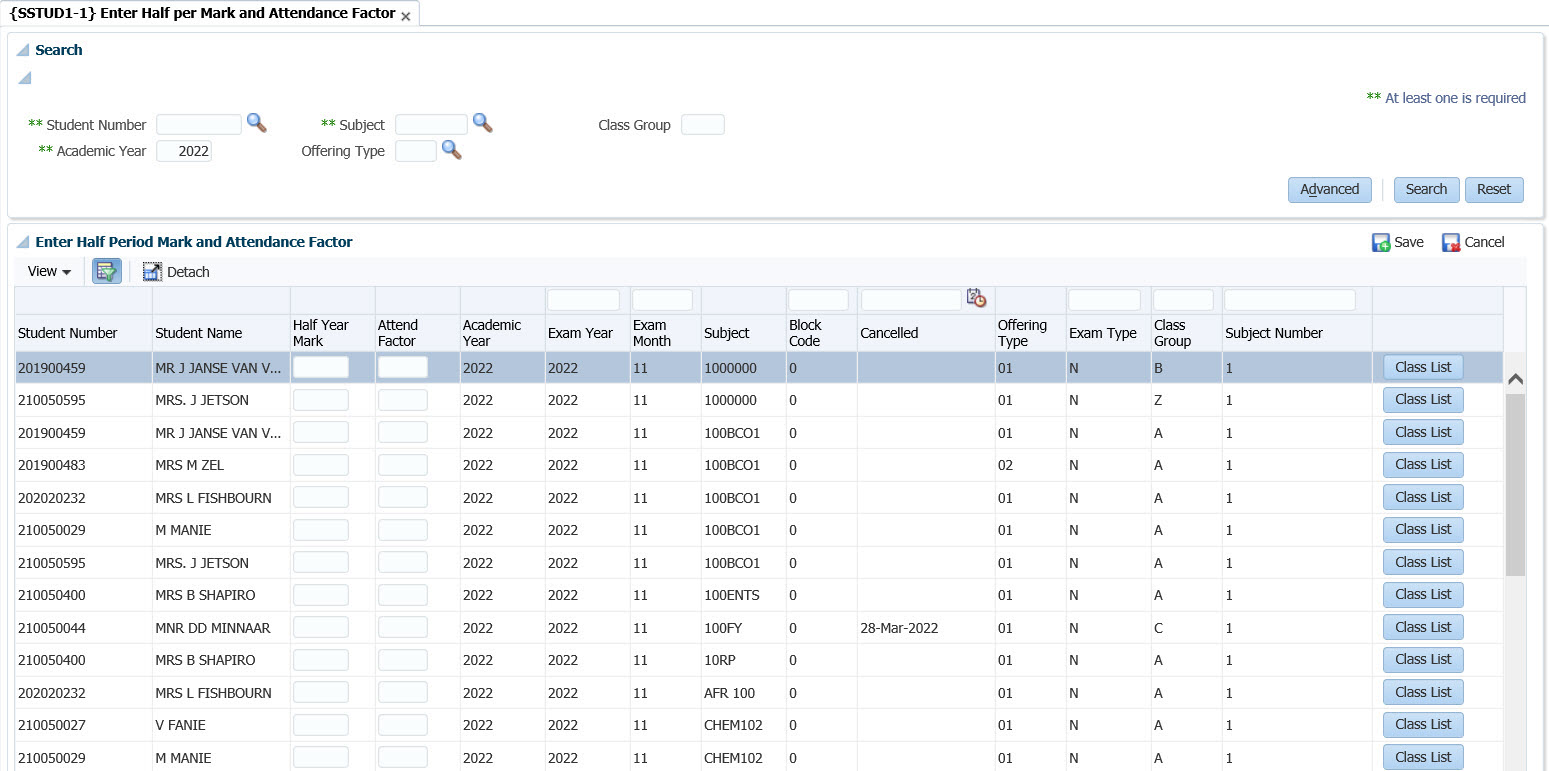1549x771 pixels.
Task: Click the Save disk icon
Action: [1381, 243]
